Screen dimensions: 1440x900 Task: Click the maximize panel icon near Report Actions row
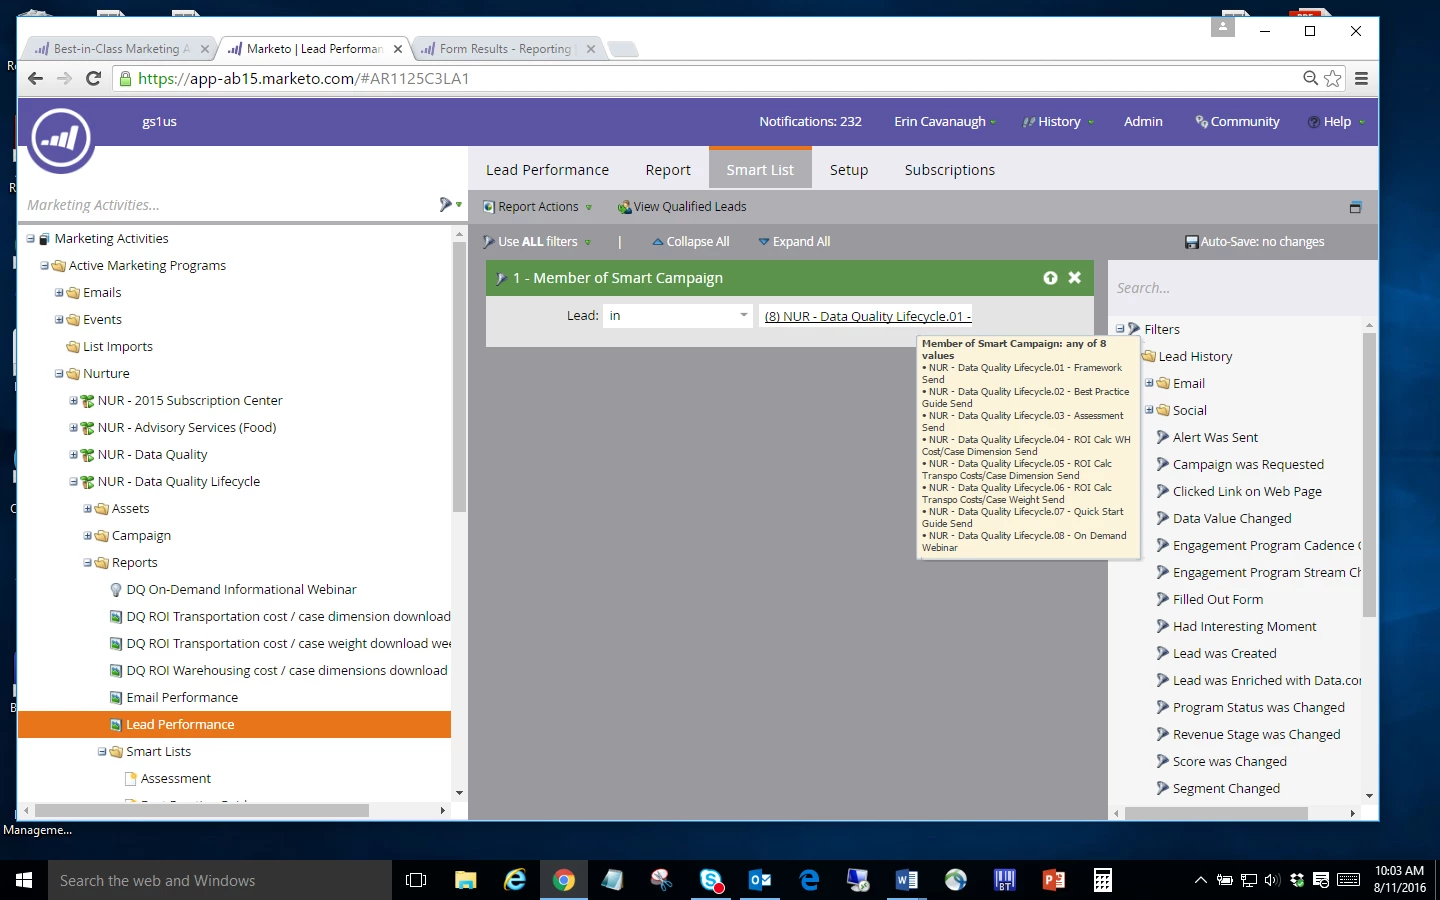1355,207
